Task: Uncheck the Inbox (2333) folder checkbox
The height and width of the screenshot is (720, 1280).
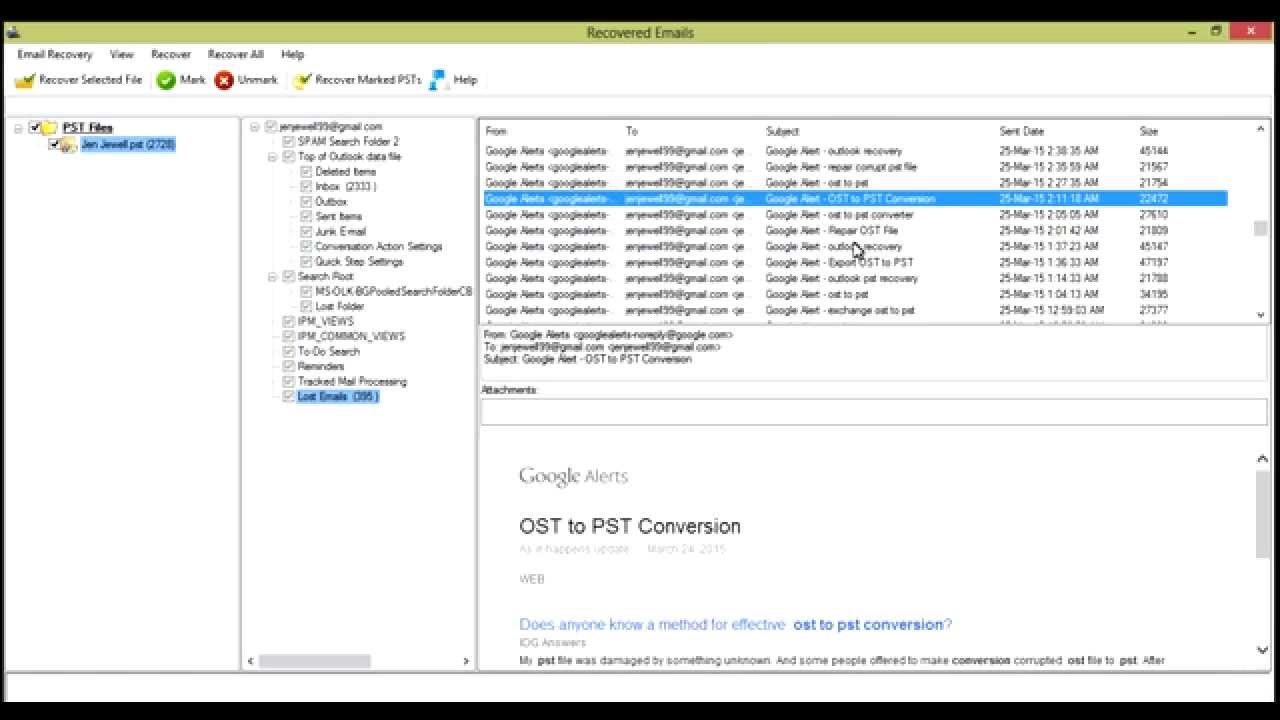Action: click(306, 187)
